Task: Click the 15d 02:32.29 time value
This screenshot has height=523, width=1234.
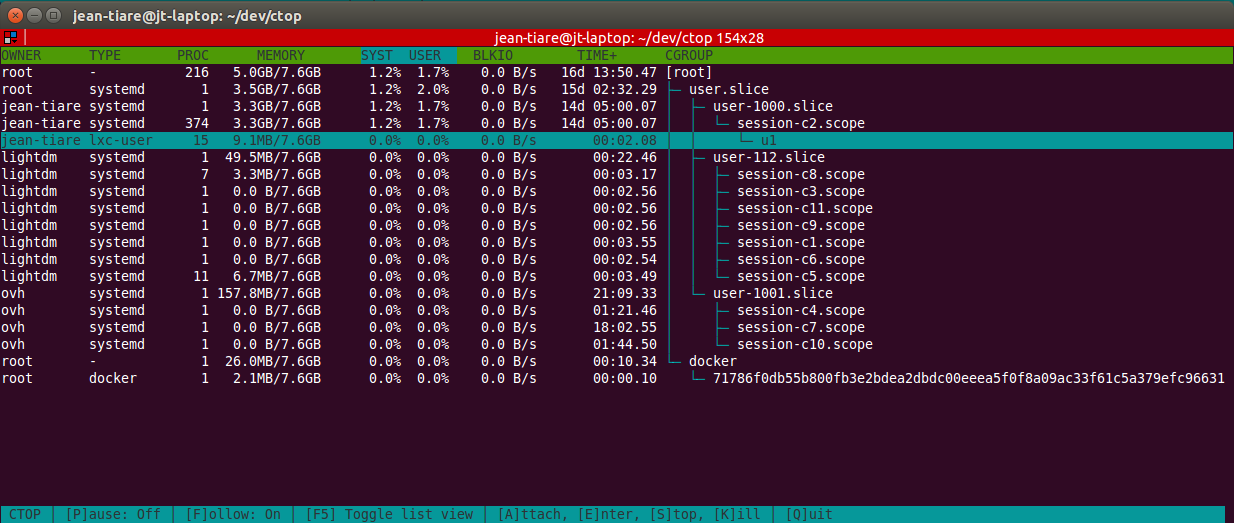Action: pyautogui.click(x=609, y=89)
